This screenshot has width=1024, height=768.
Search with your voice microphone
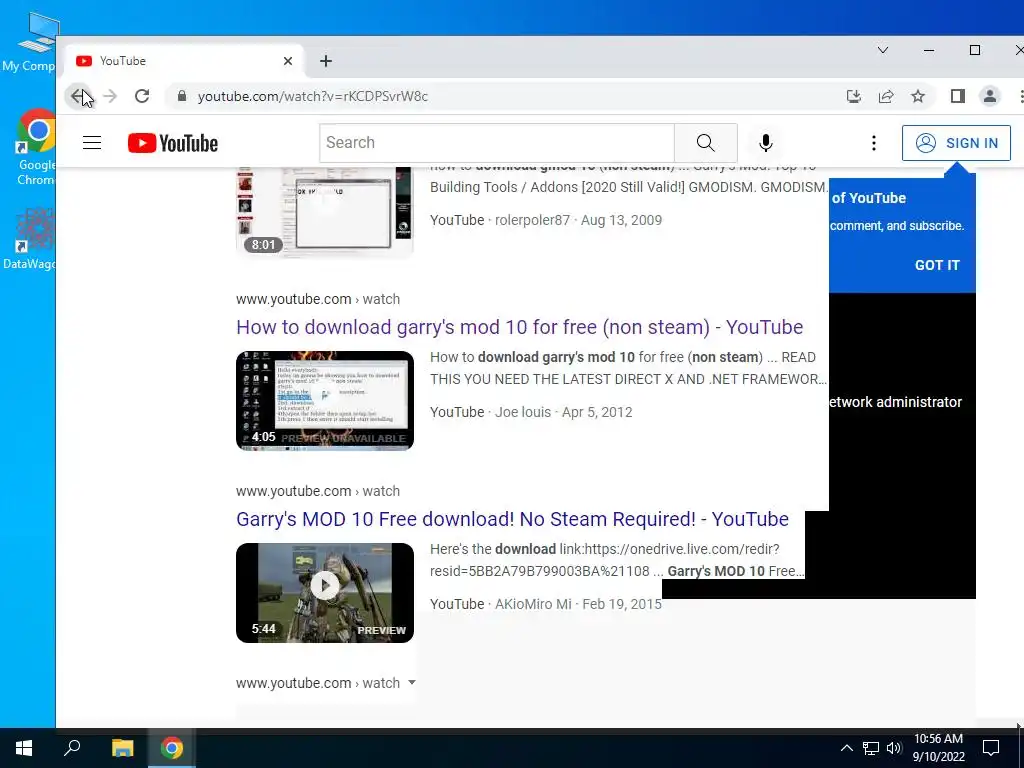pyautogui.click(x=765, y=143)
